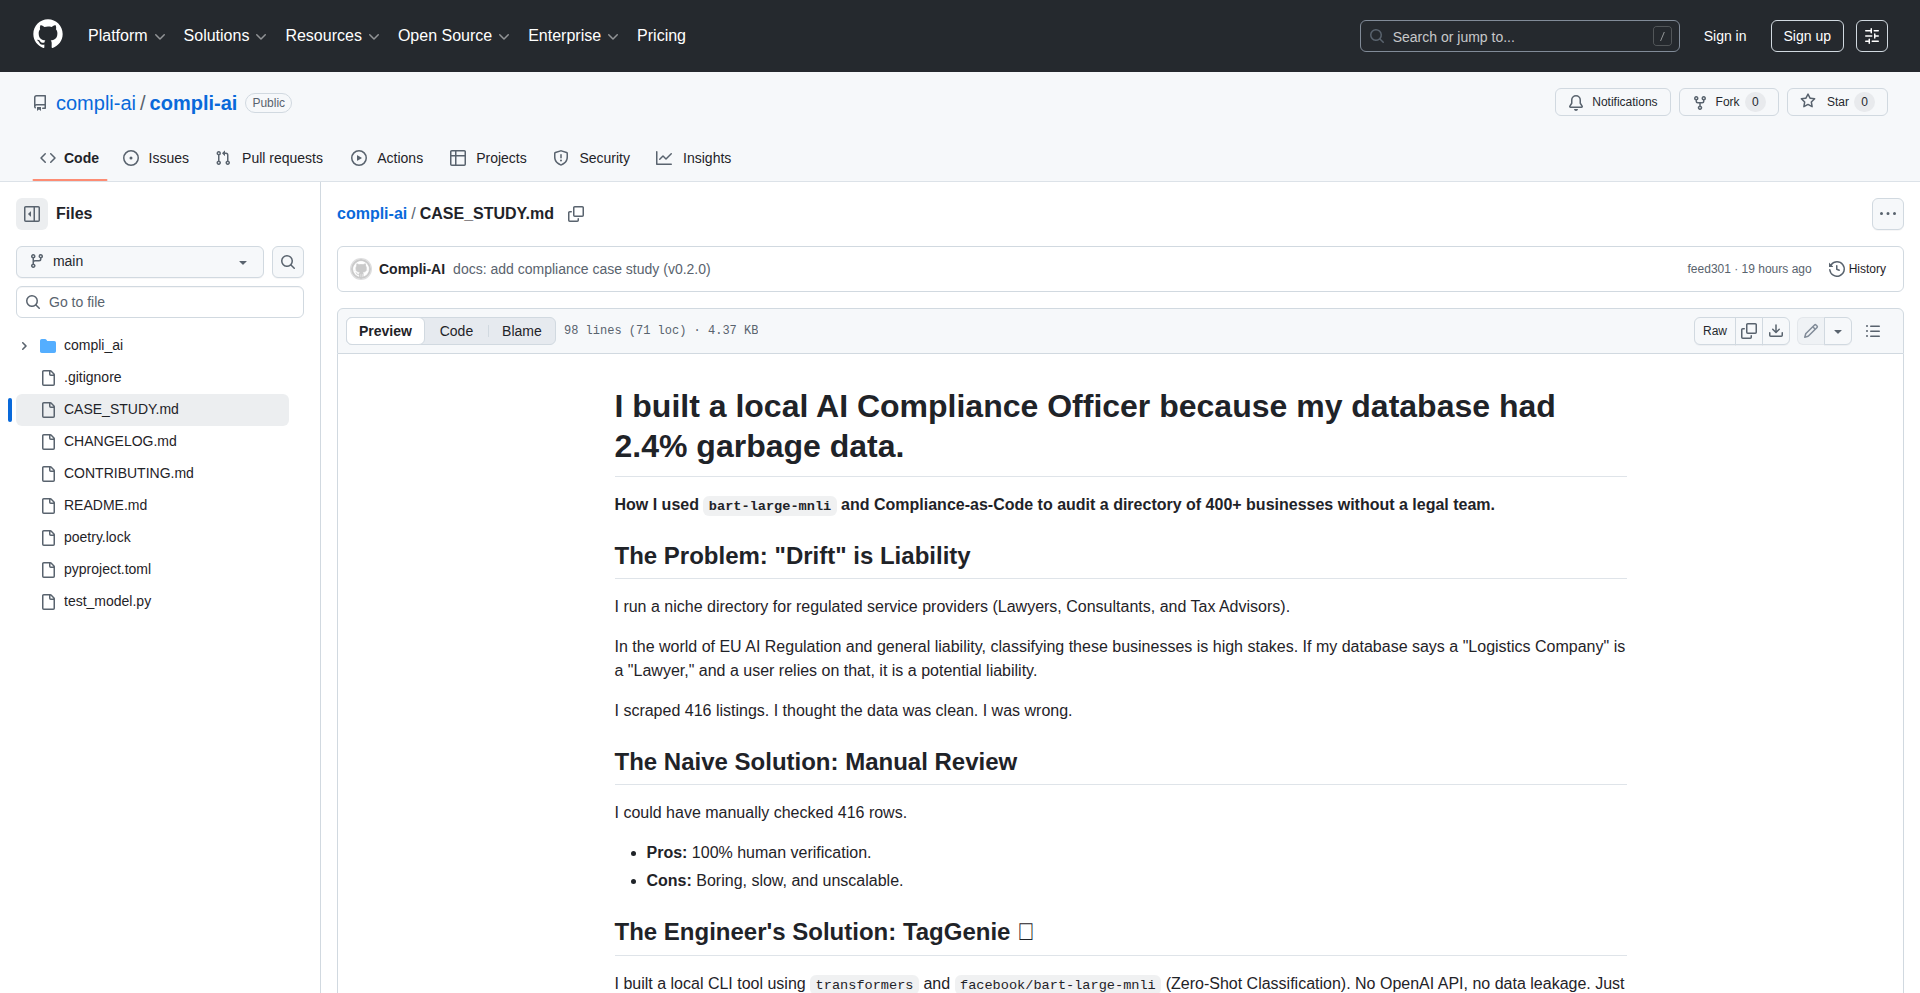Switch to Blame view
This screenshot has width=1920, height=993.
coord(521,331)
